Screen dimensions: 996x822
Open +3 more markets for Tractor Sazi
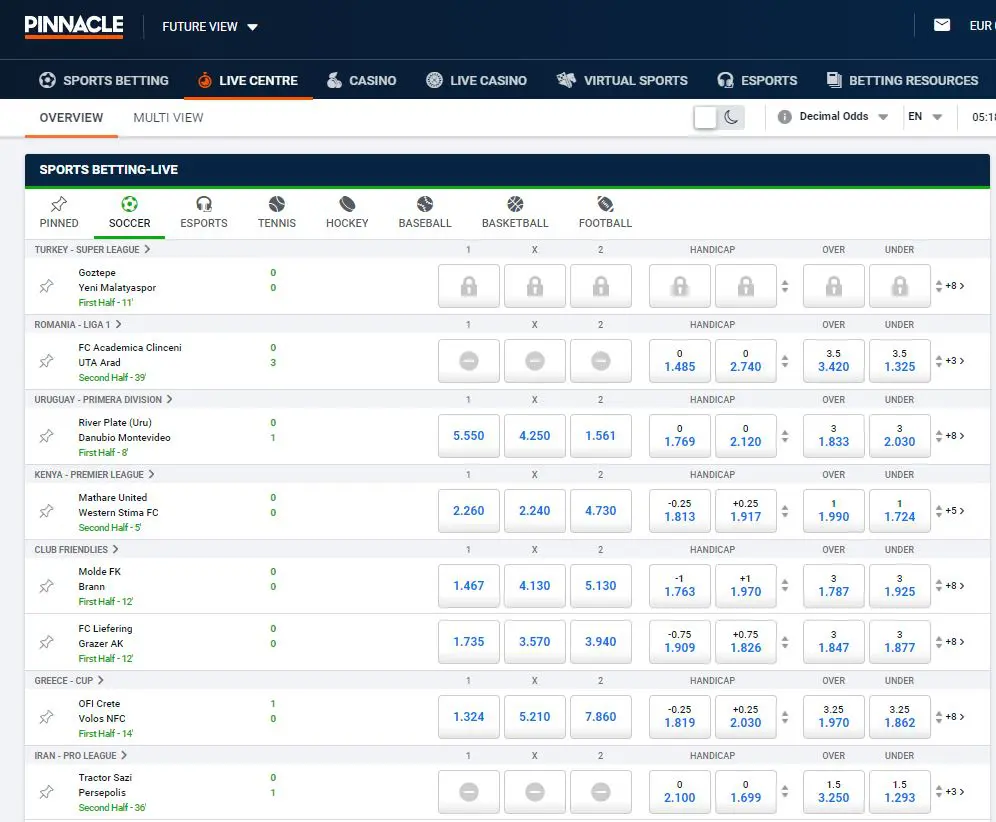tap(955, 792)
